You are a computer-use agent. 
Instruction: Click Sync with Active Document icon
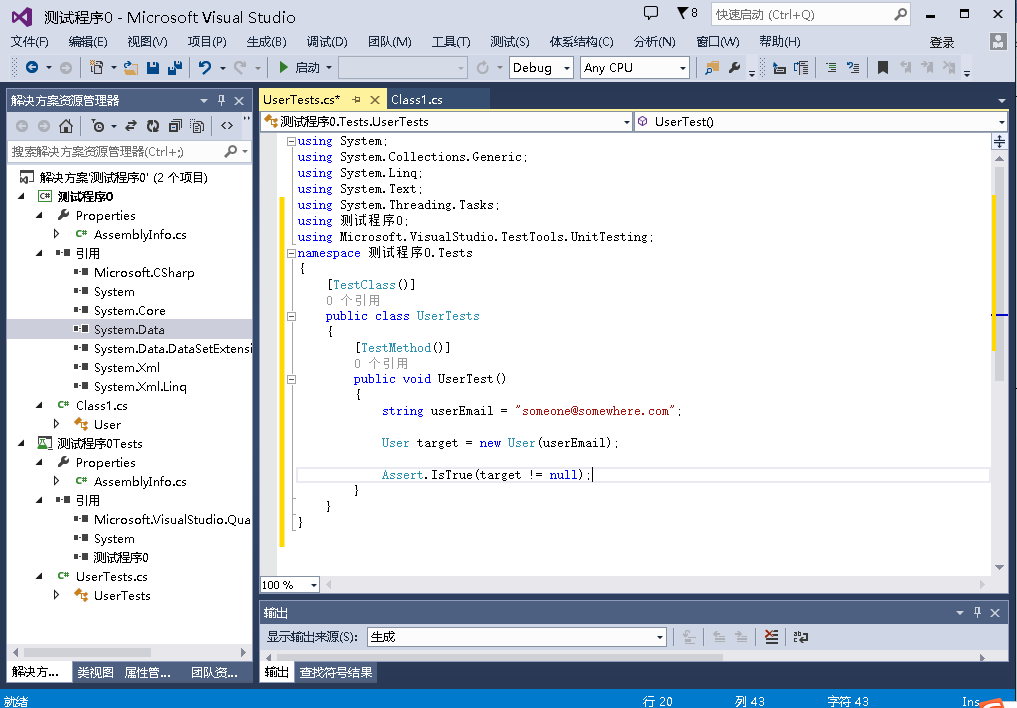point(131,126)
